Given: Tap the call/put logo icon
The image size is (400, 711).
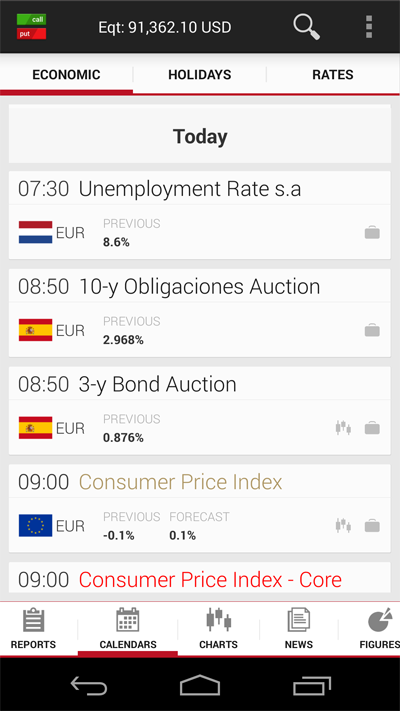Looking at the screenshot, I should click(31, 27).
